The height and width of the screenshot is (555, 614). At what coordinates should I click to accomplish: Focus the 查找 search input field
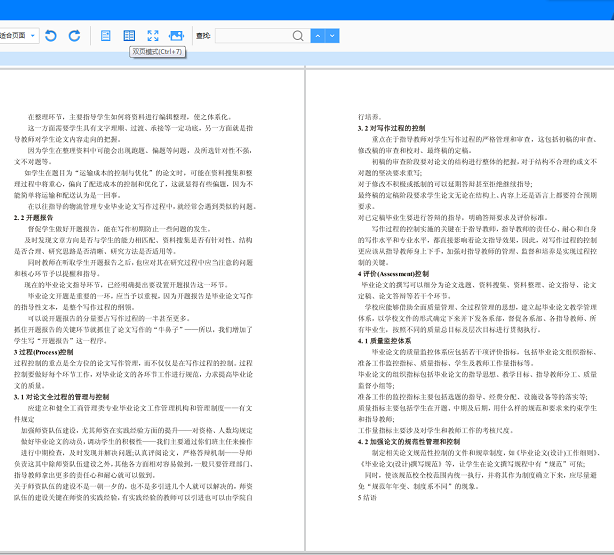253,36
